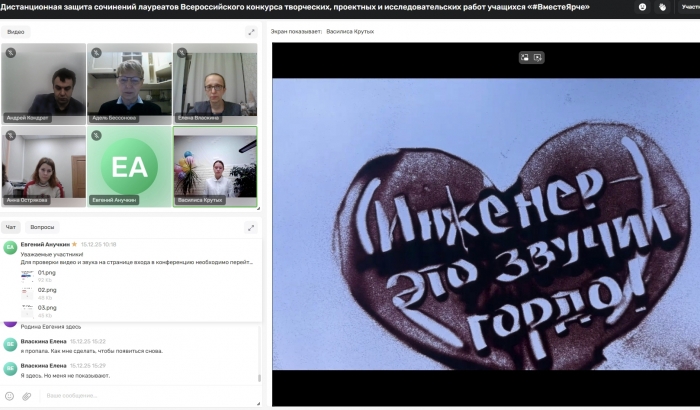Expand the chat panel to fullscreen
Screen dimensions: 700x410
coord(251,228)
